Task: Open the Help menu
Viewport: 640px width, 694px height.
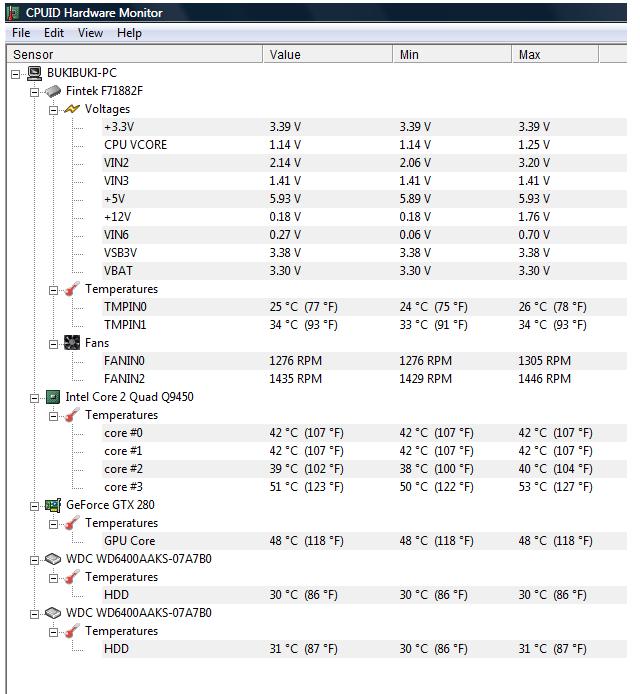Action: (x=129, y=33)
